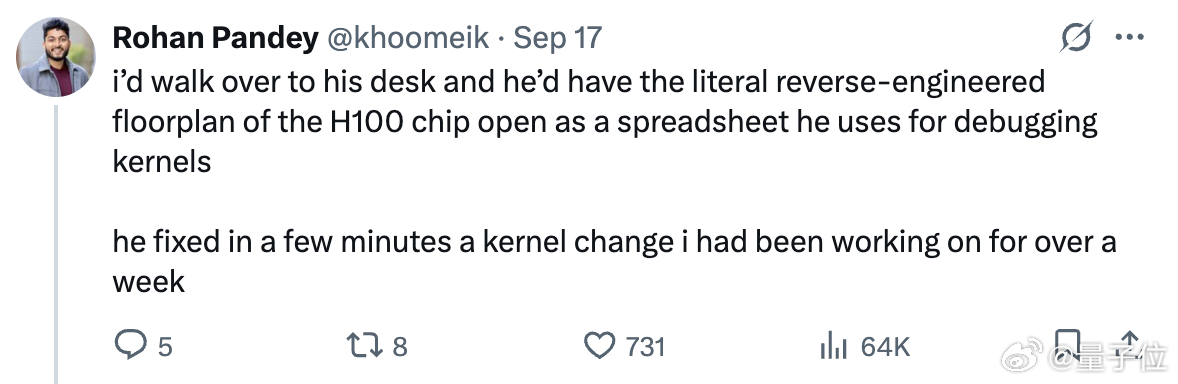1178x384 pixels.
Task: Open tweet by clicking the H100 floorplan paragraph
Action: click(x=606, y=122)
